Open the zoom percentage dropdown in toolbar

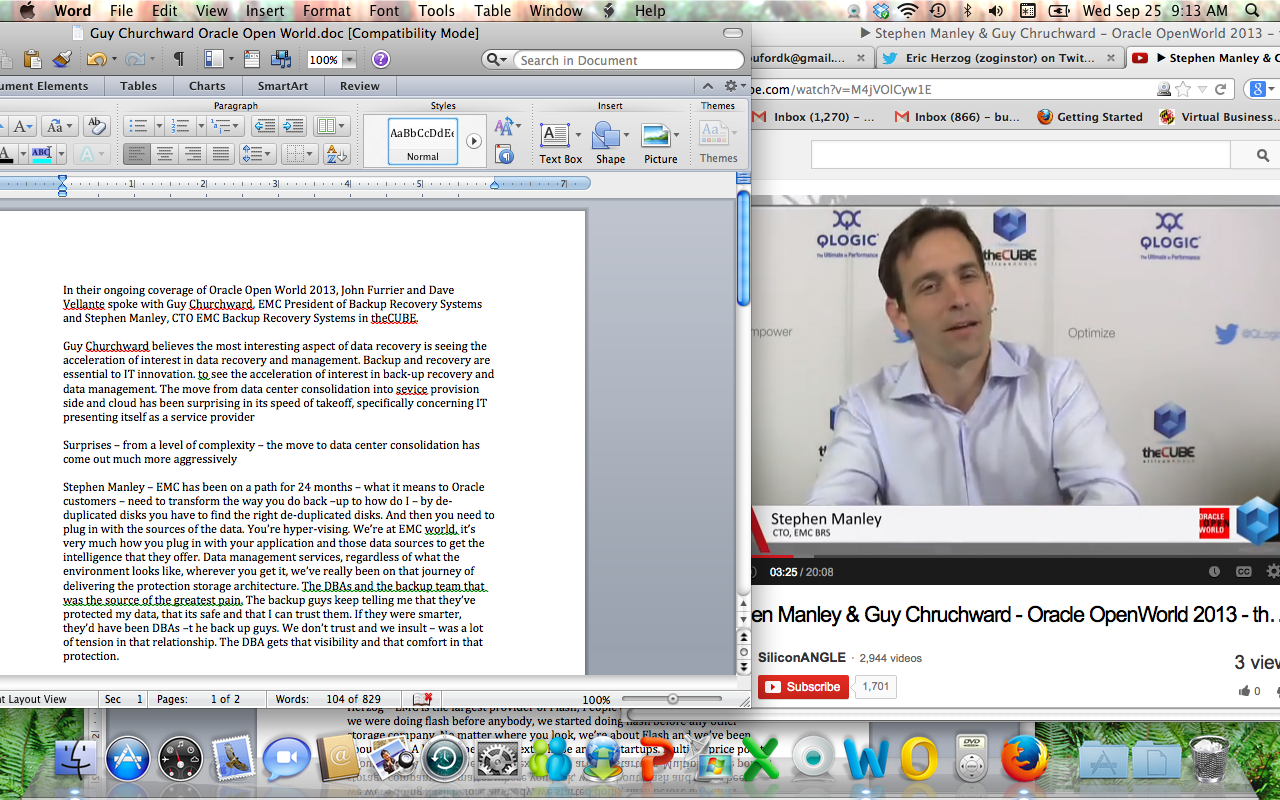pyautogui.click(x=348, y=60)
